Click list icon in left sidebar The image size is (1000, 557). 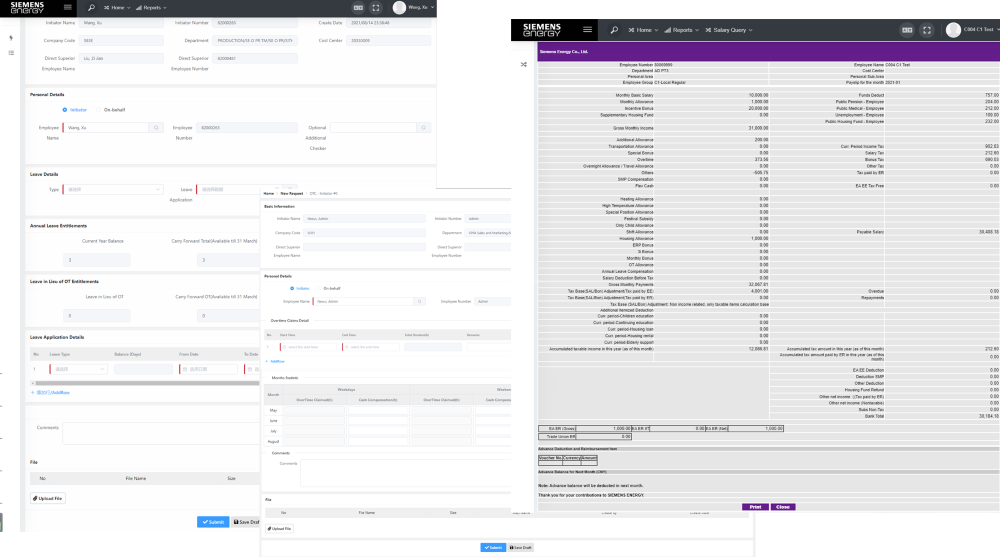tap(11, 53)
